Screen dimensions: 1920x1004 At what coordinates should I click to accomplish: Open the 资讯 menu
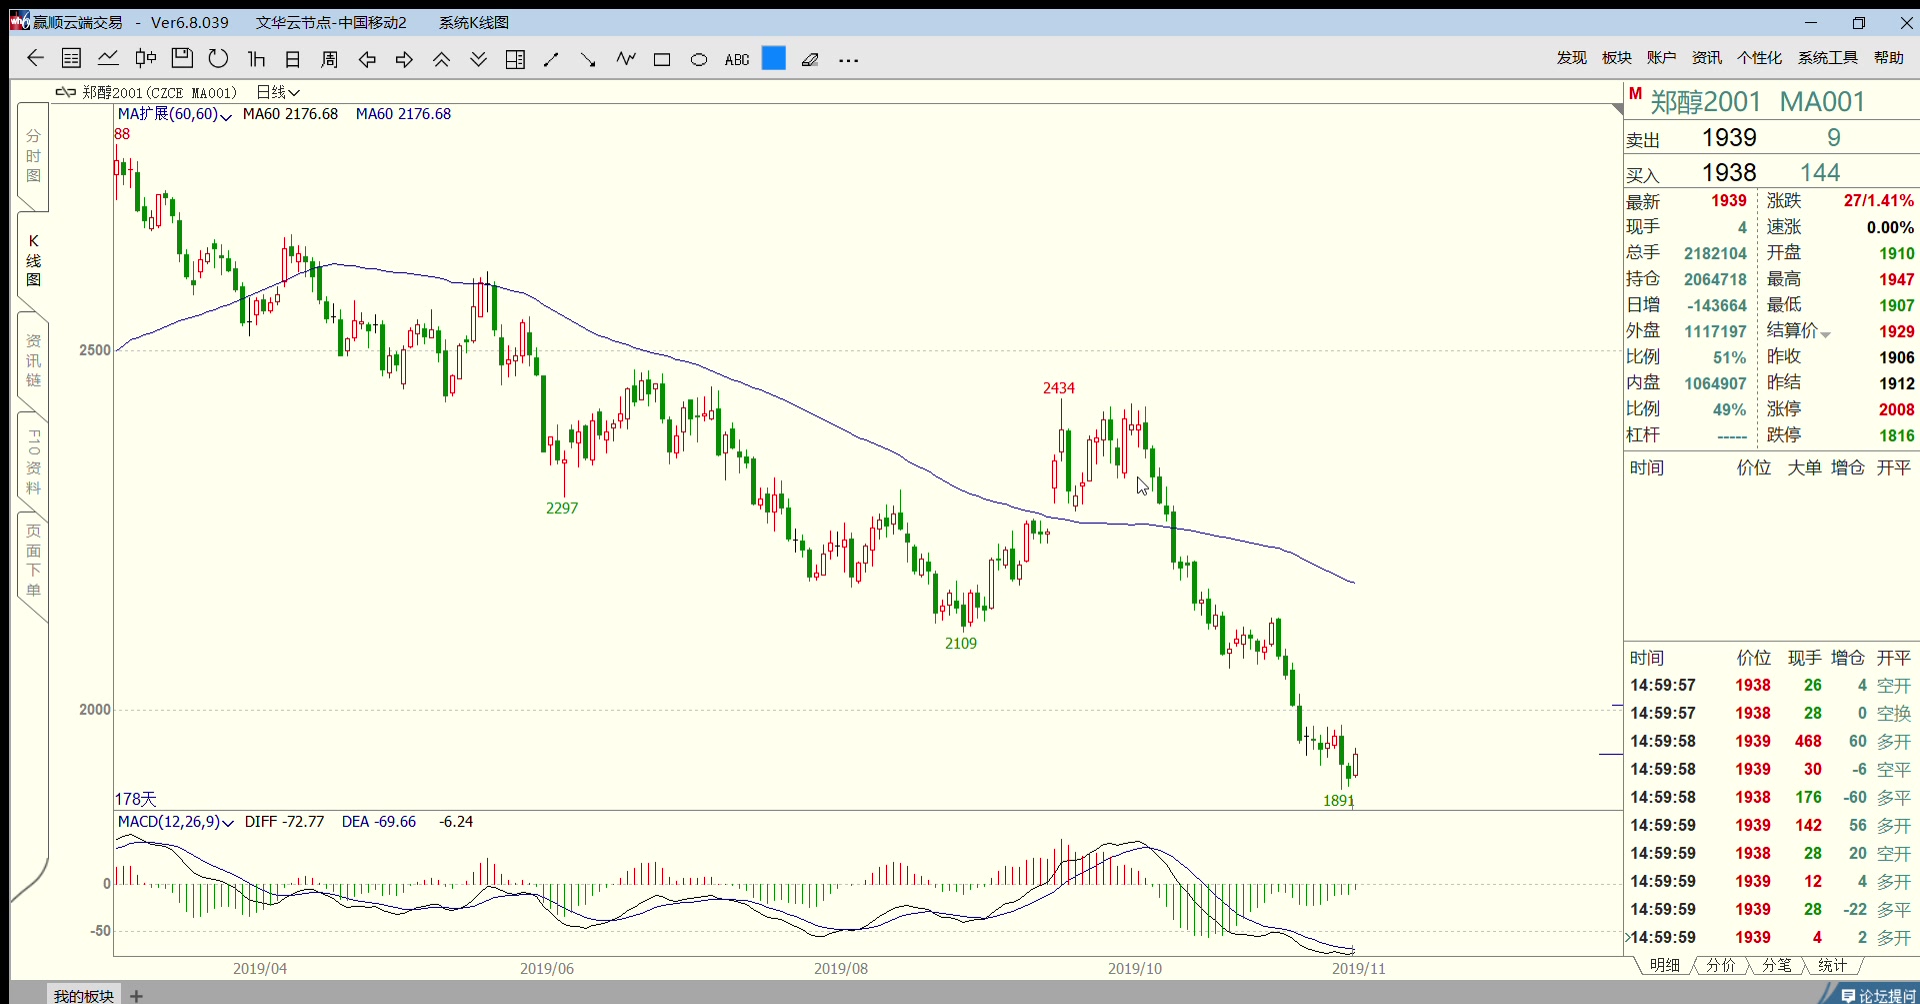tap(1706, 58)
